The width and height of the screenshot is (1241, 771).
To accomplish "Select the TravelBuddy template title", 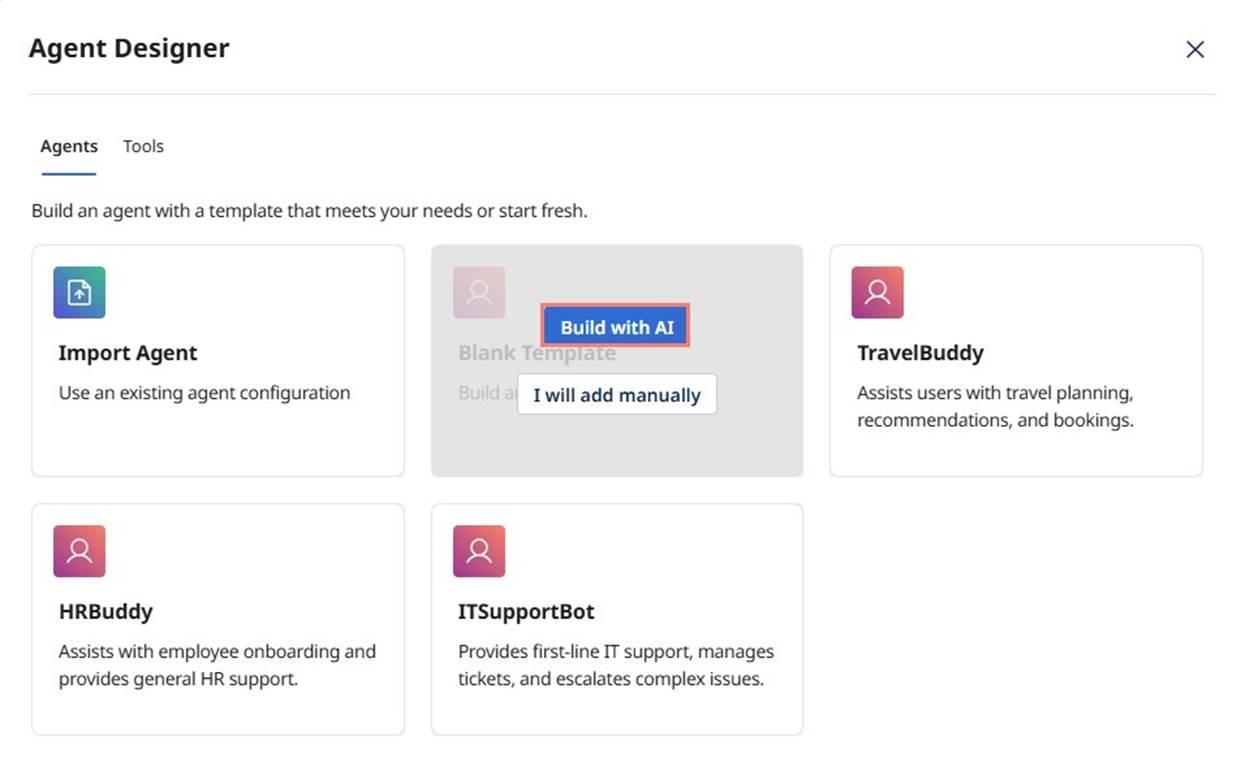I will (x=920, y=353).
